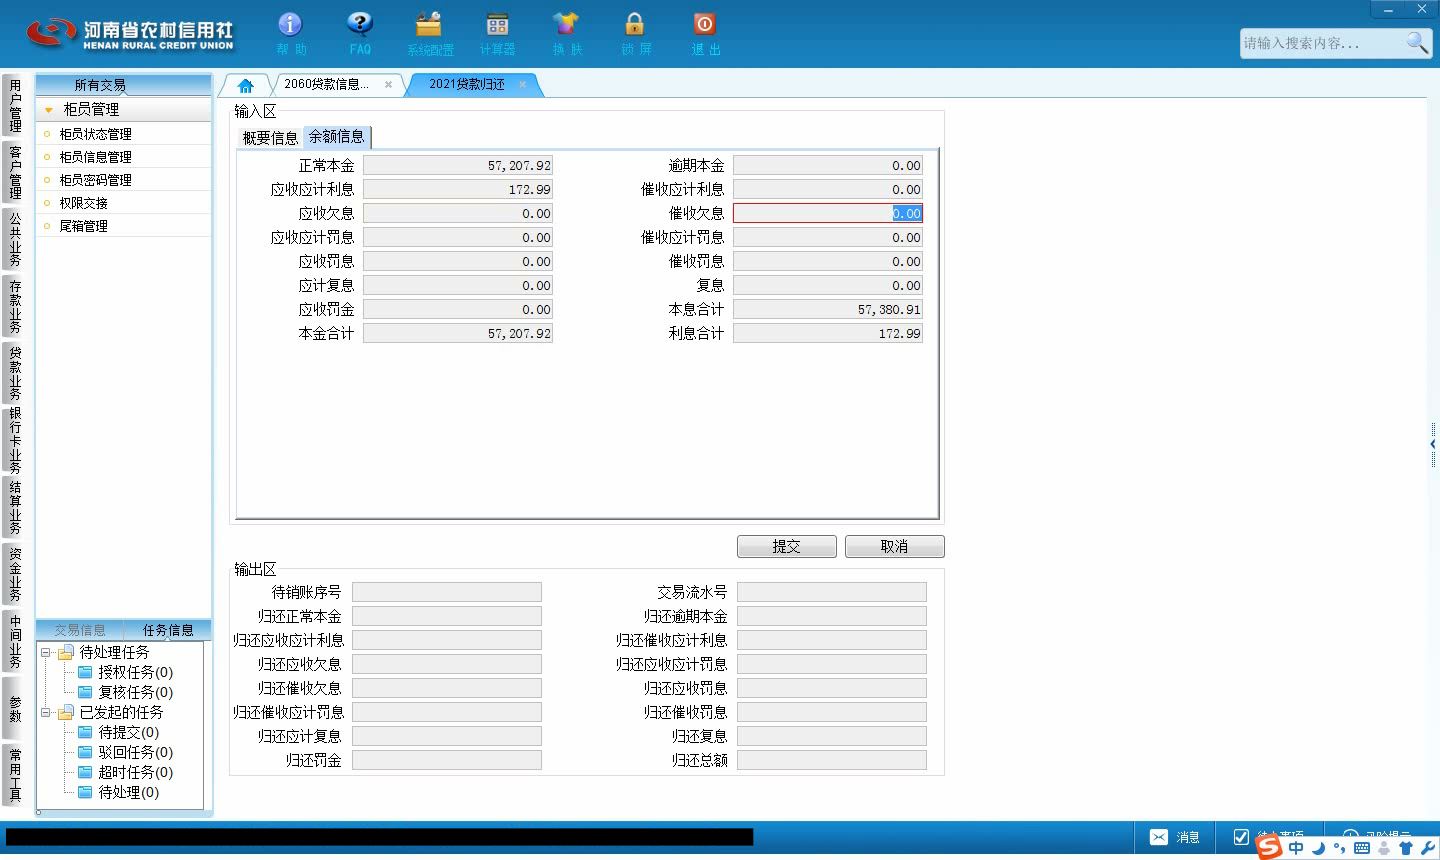Switch to 2060贷款信息 tab
The image size is (1440, 860).
point(326,85)
